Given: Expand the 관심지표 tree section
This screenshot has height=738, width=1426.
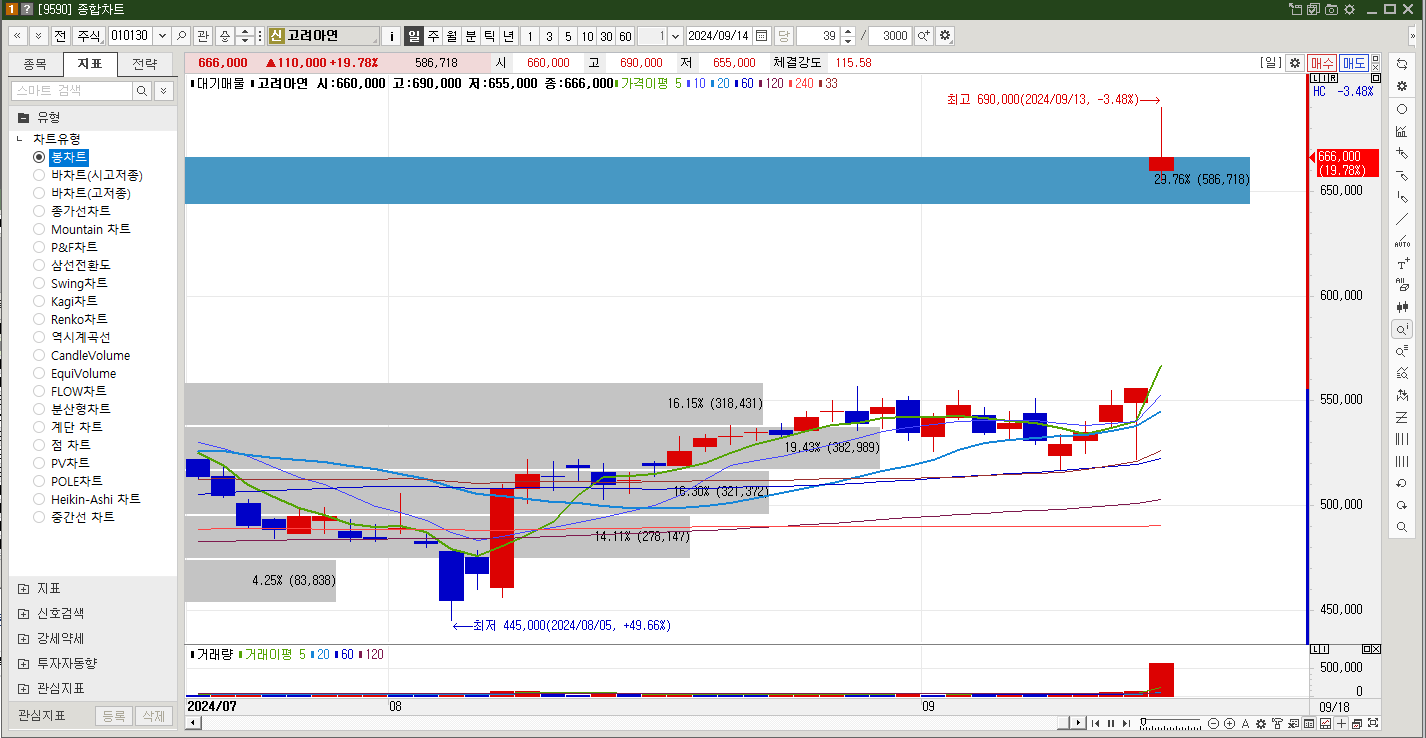Looking at the screenshot, I should coord(23,689).
